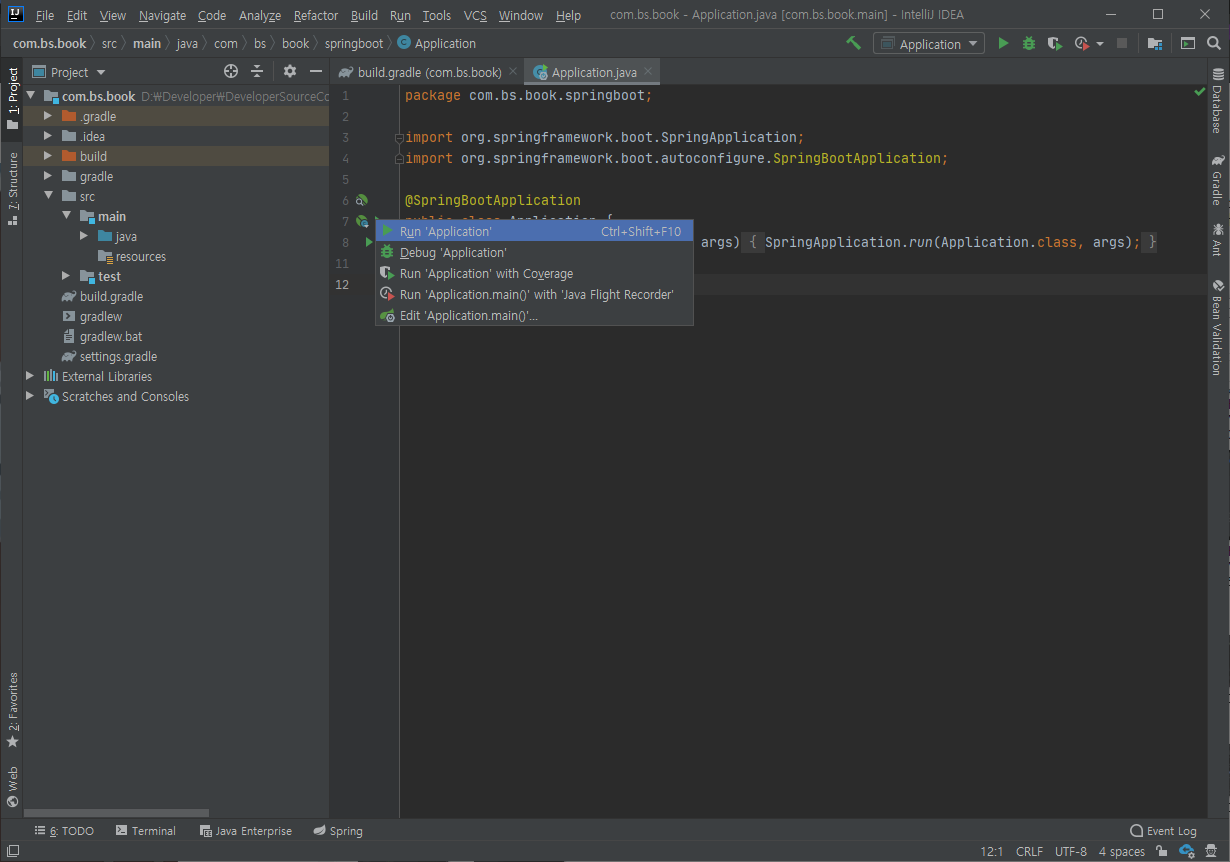Click the Search Everywhere magnifier icon
This screenshot has width=1230, height=862.
[1214, 44]
